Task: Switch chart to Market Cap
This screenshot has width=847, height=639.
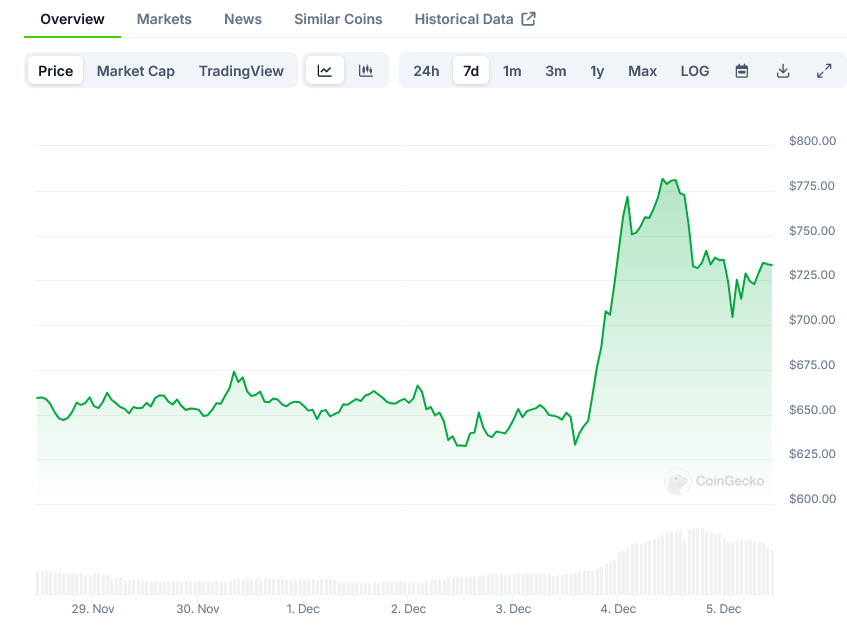Action: 136,71
